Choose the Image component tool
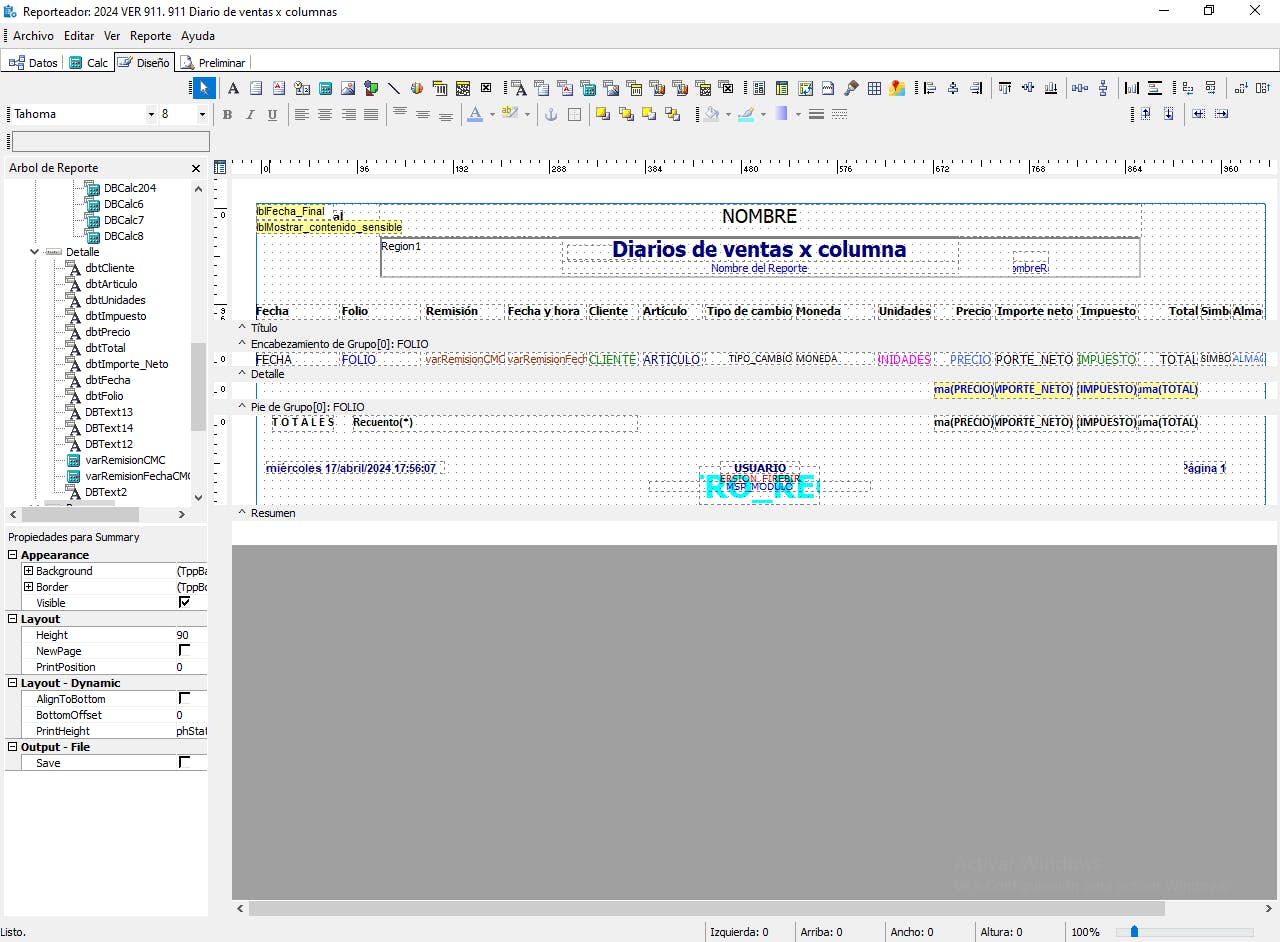1280x942 pixels. (x=348, y=88)
